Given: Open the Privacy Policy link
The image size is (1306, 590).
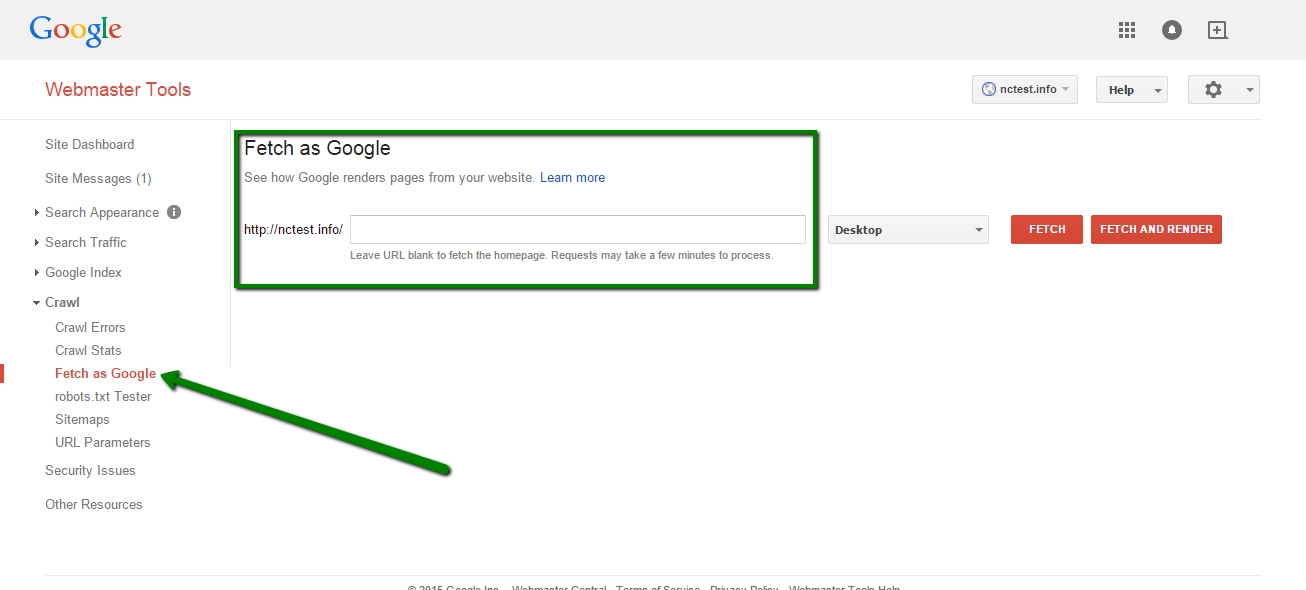Looking at the screenshot, I should [743, 587].
